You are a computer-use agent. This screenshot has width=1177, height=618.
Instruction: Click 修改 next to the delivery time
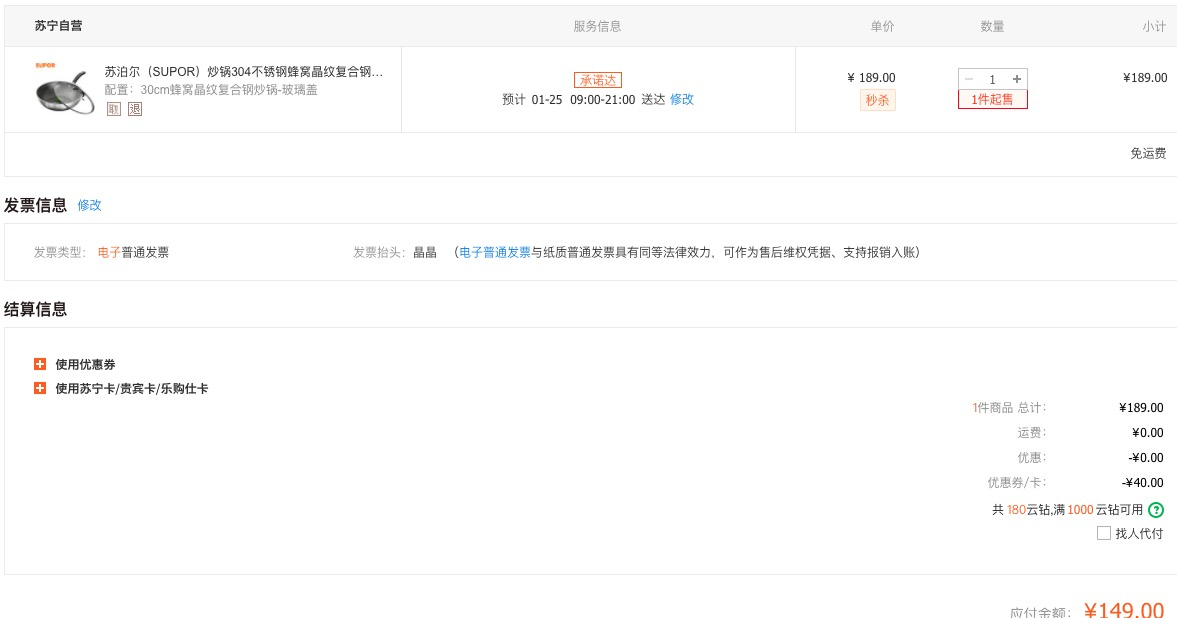(x=682, y=99)
